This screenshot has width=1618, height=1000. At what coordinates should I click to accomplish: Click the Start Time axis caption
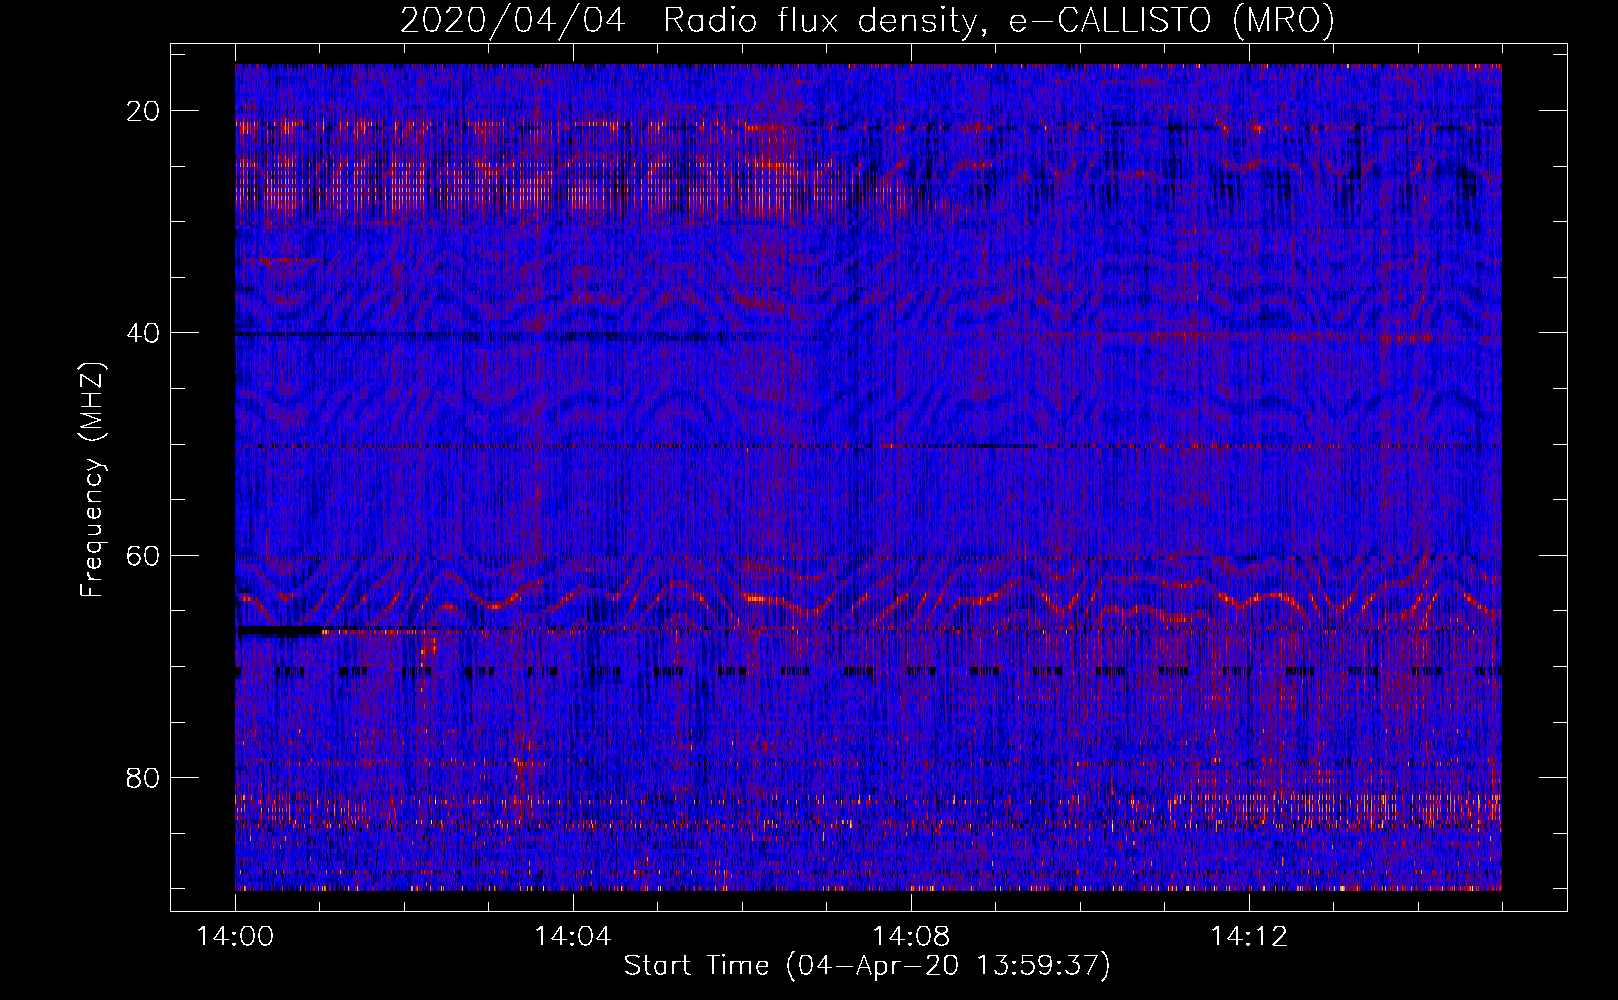point(867,966)
